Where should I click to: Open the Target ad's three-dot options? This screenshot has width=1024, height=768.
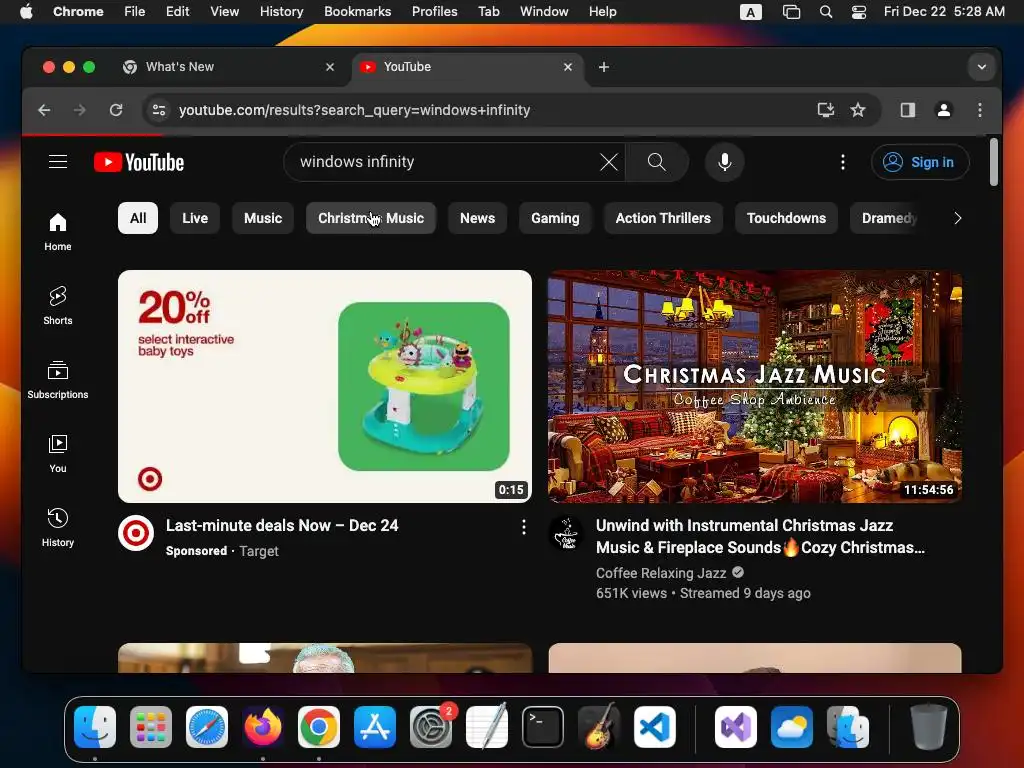[x=524, y=527]
